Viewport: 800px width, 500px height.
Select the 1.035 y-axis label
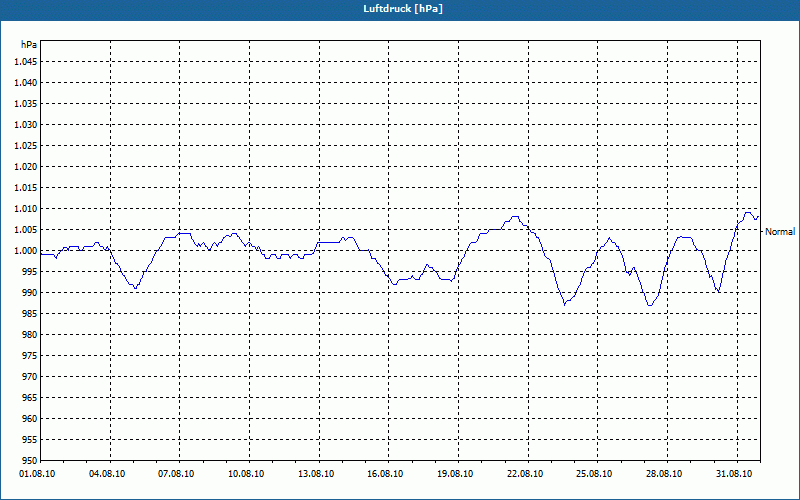(x=26, y=104)
